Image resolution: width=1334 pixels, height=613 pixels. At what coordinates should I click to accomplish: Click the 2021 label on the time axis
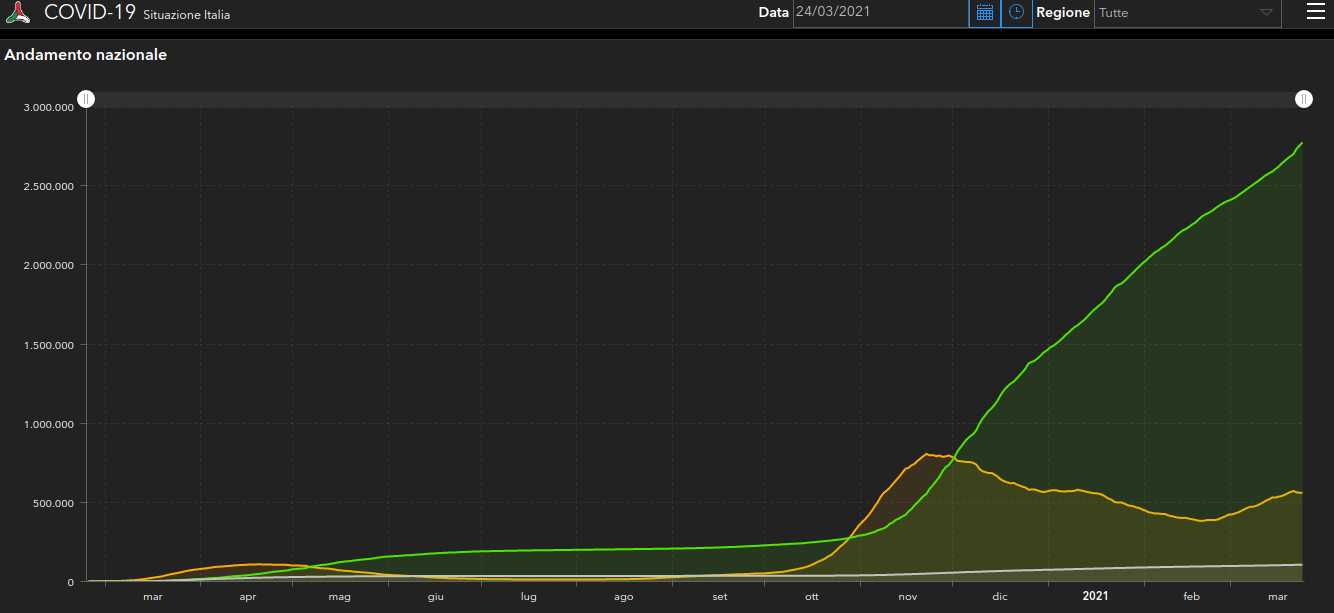[x=1095, y=596]
